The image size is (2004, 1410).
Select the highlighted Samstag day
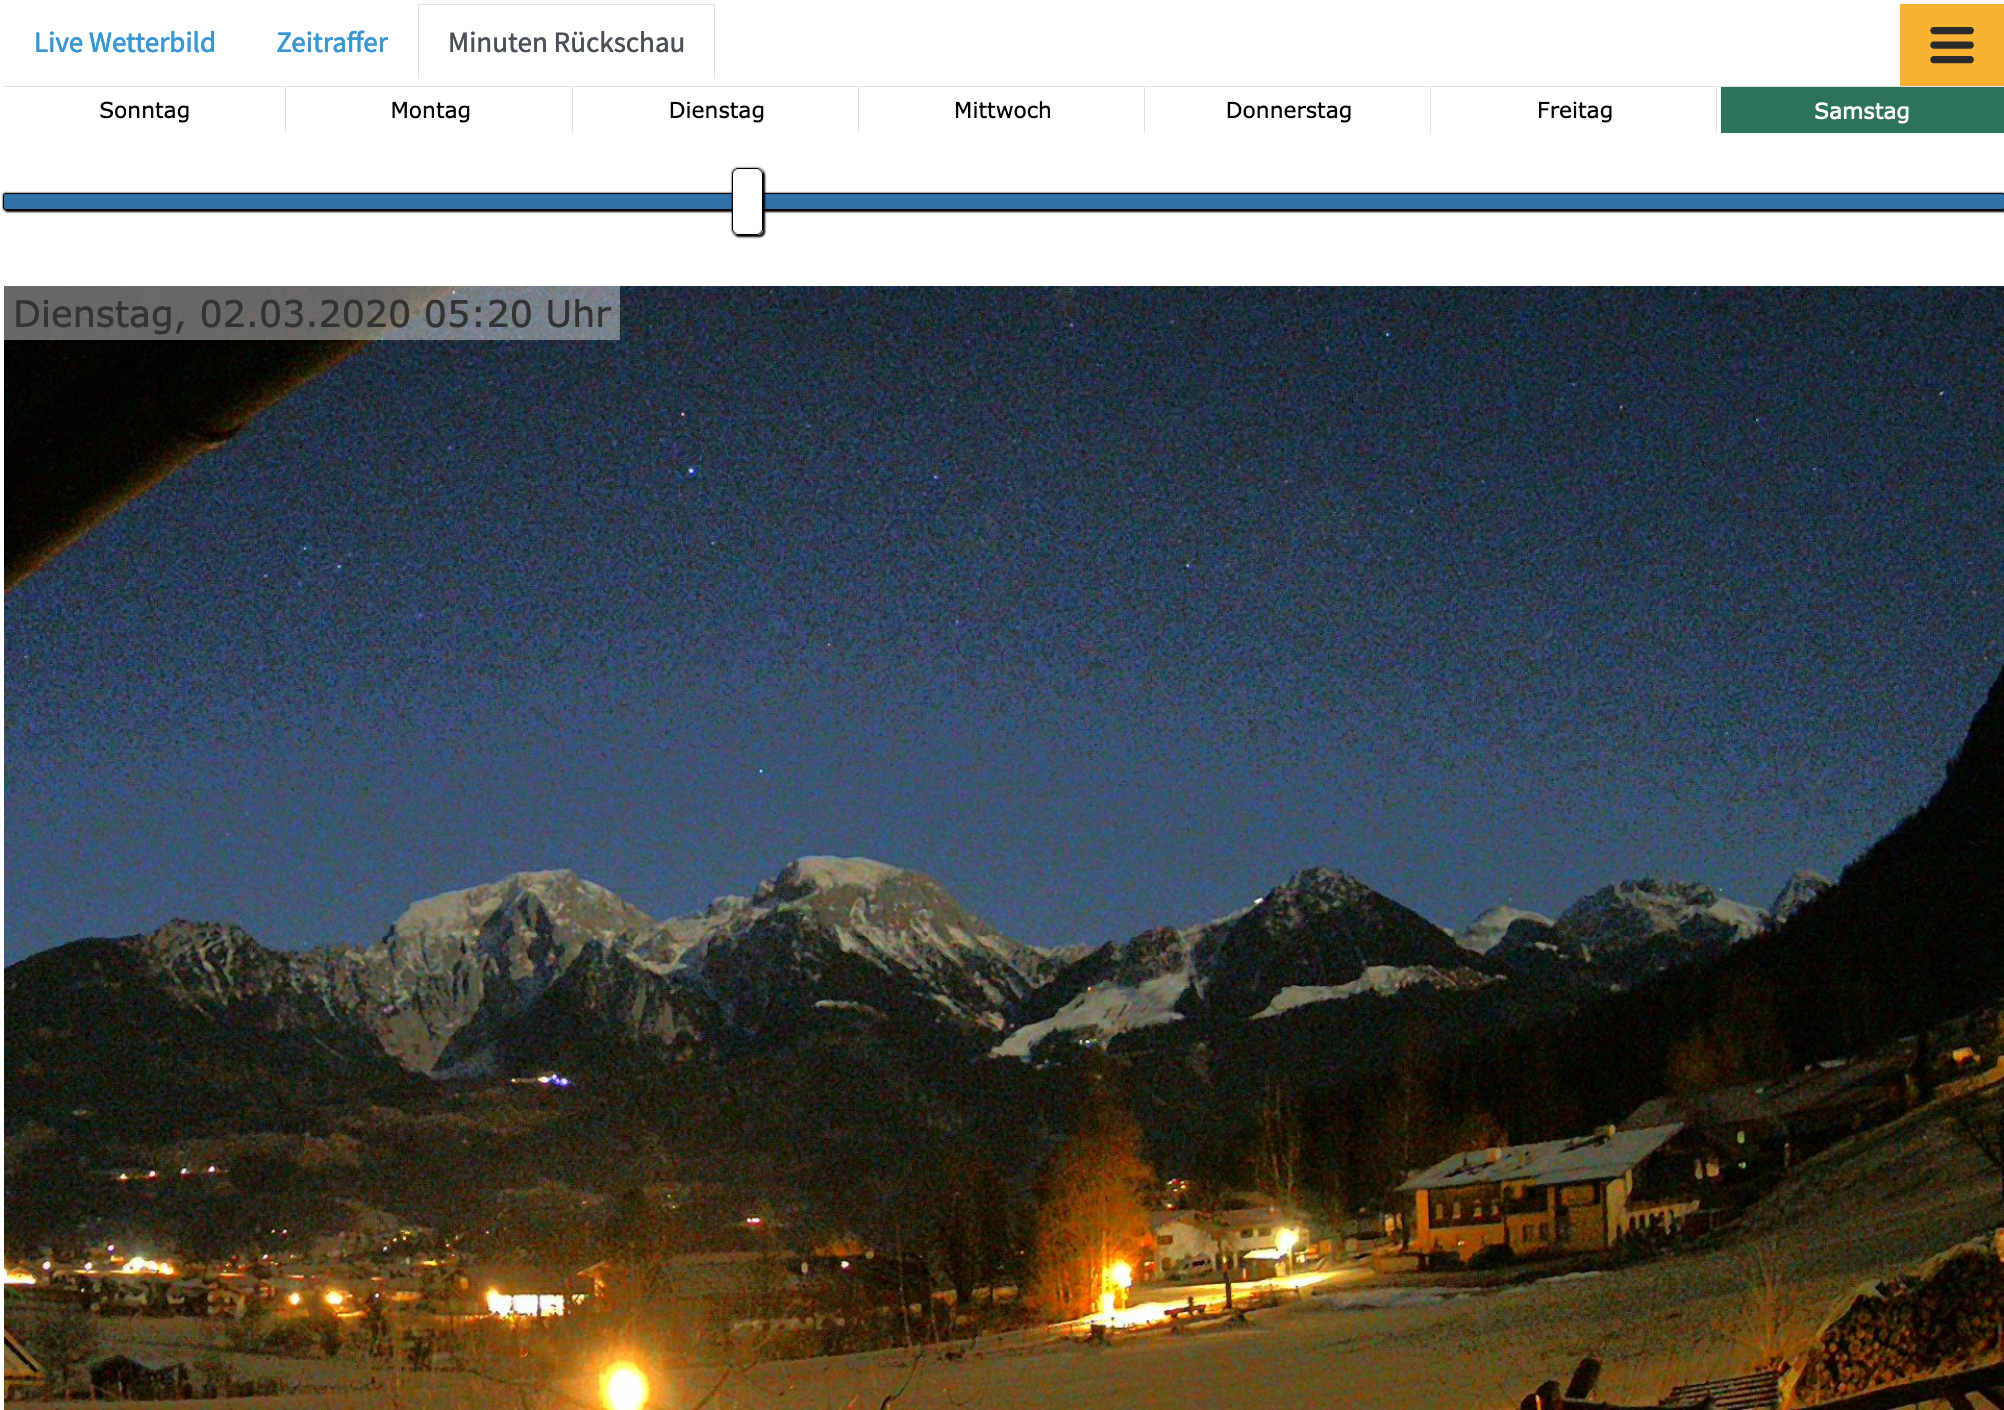[1861, 110]
